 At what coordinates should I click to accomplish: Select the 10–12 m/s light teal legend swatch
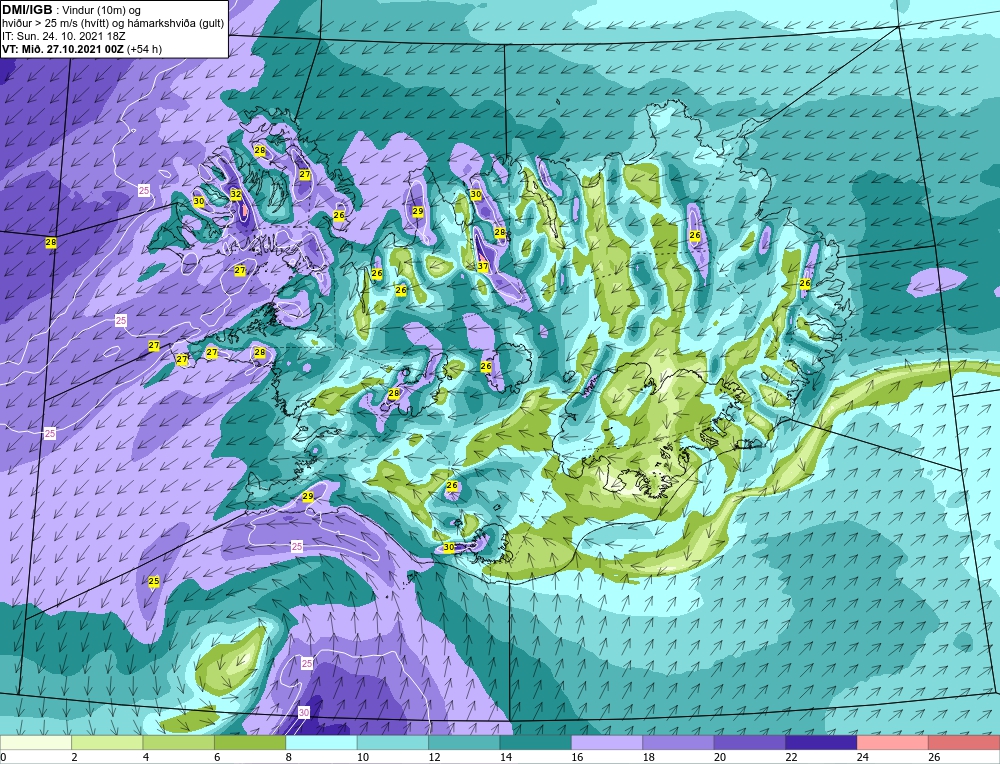pyautogui.click(x=393, y=742)
